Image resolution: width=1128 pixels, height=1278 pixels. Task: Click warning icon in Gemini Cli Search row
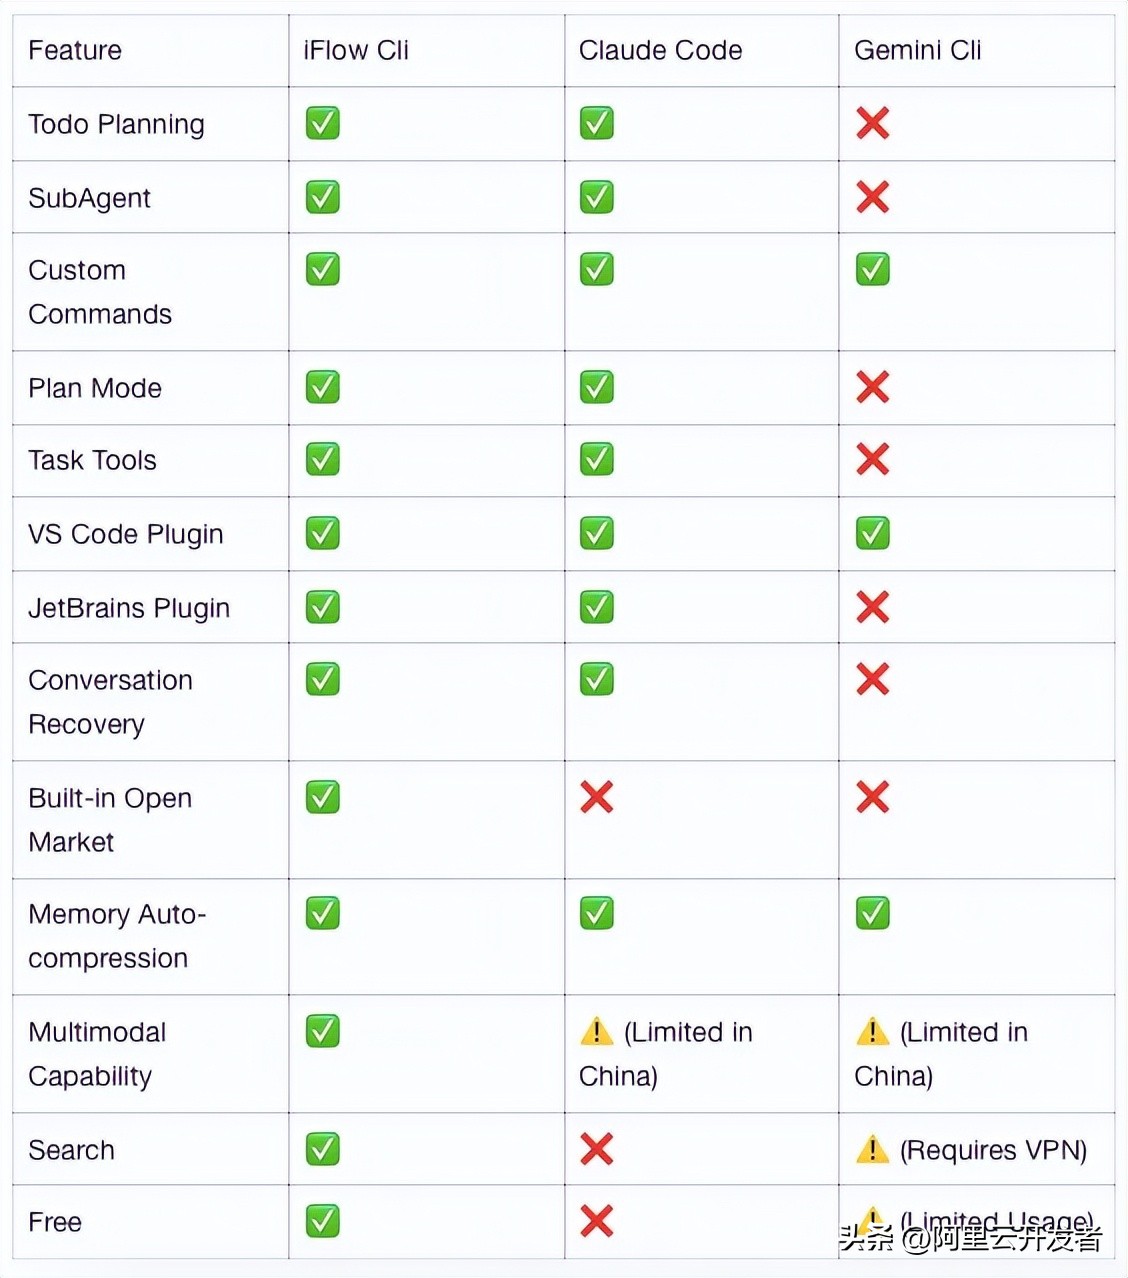click(872, 1149)
